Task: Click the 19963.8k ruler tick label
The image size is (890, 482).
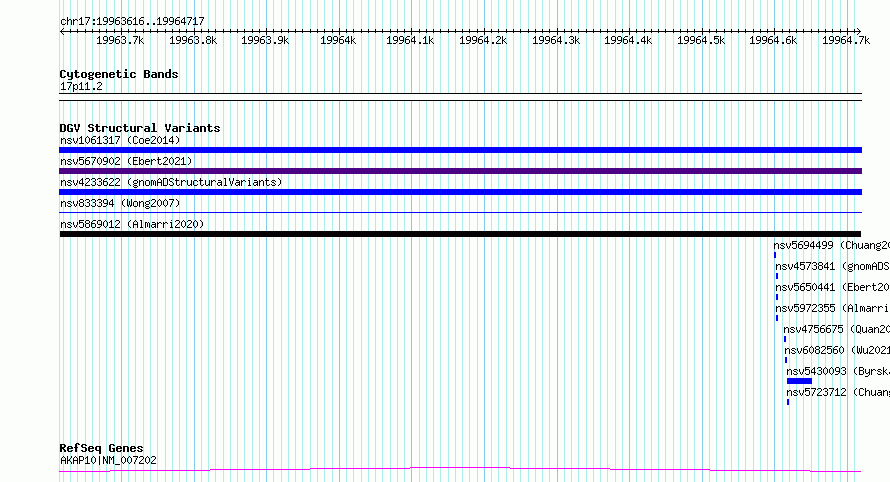Action: (x=193, y=40)
